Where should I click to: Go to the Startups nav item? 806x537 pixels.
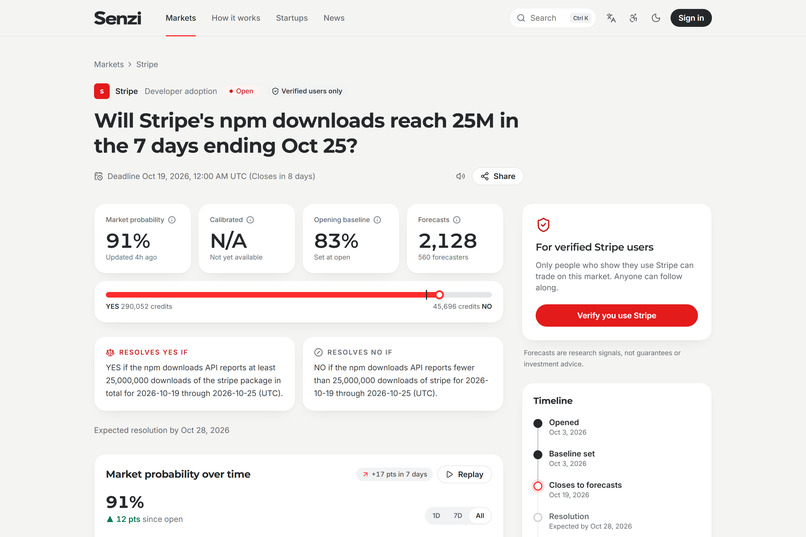pos(291,18)
